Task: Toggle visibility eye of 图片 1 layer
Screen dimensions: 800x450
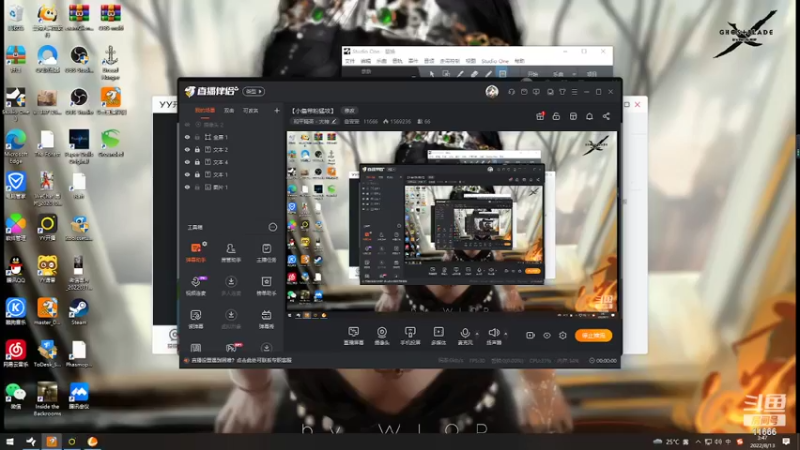Action: [187, 187]
